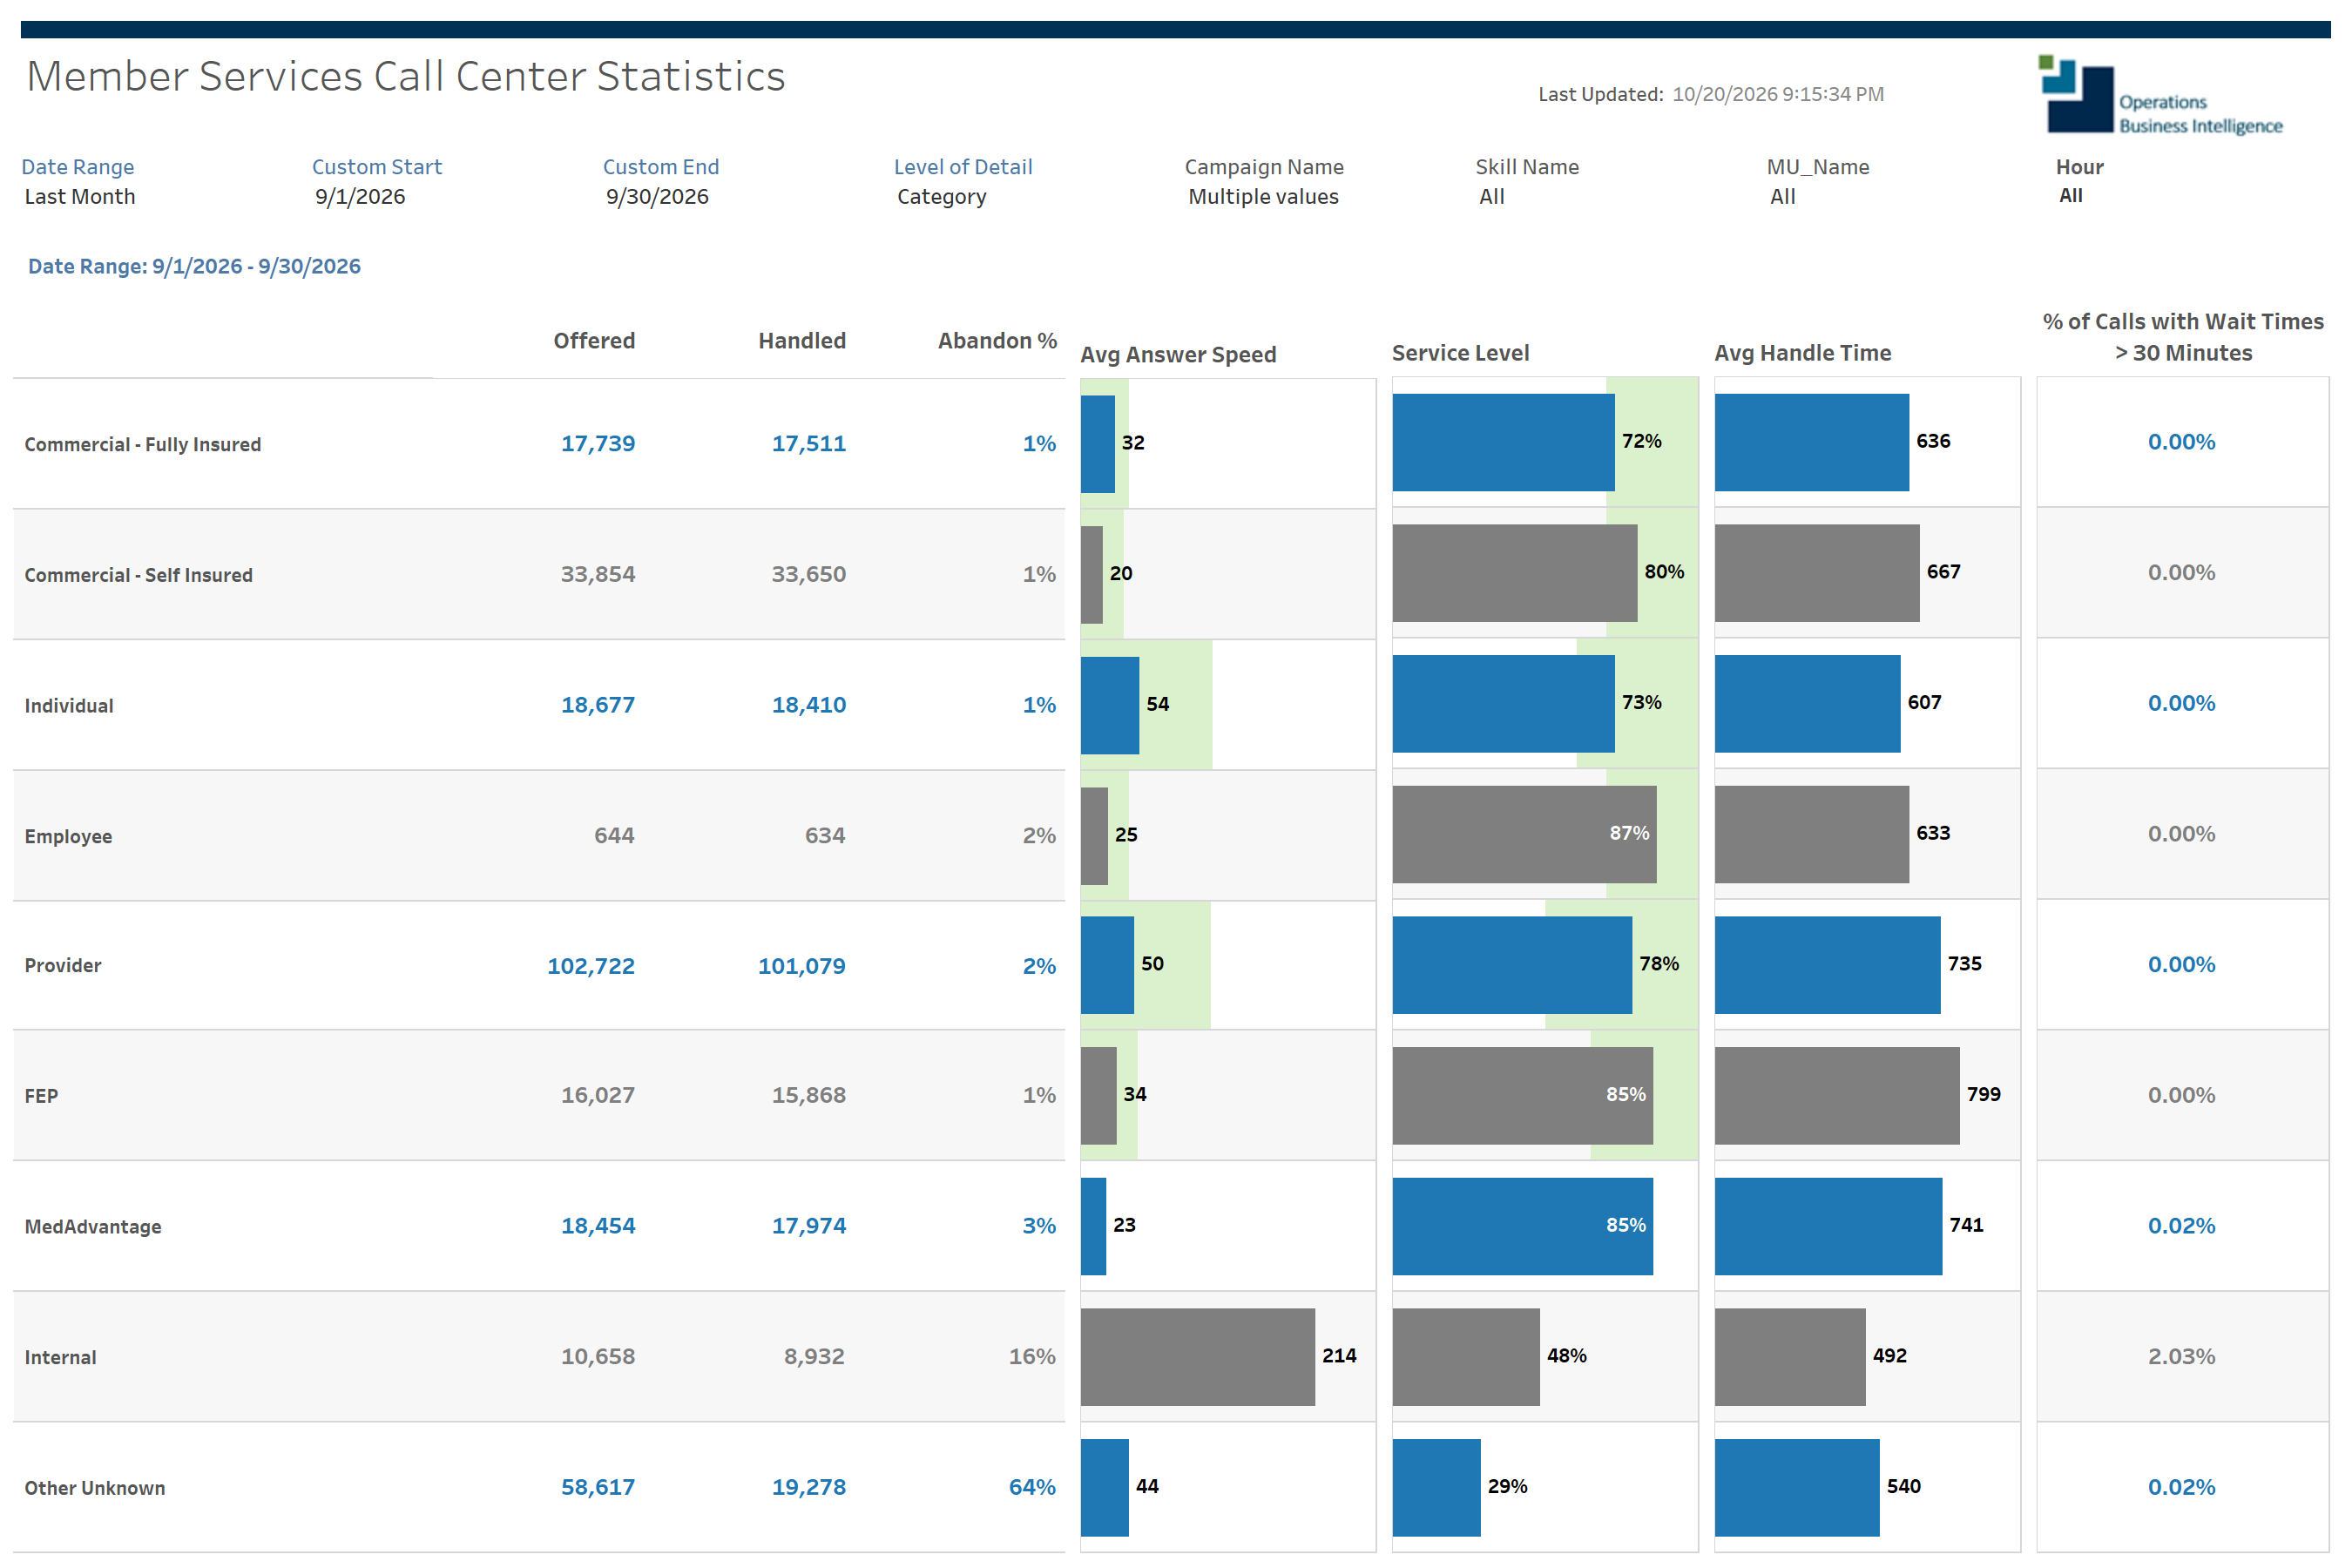
Task: Select the Internal row label
Action: [x=61, y=1358]
